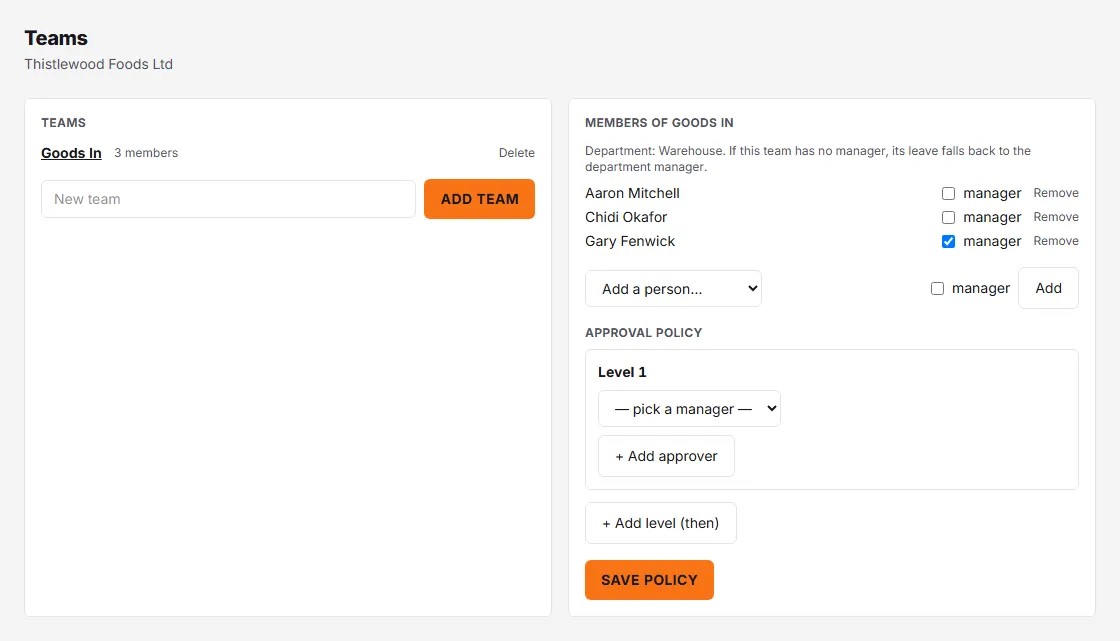The height and width of the screenshot is (641, 1120).
Task: Toggle manager checkbox for Aaron Mitchell
Action: click(x=948, y=194)
